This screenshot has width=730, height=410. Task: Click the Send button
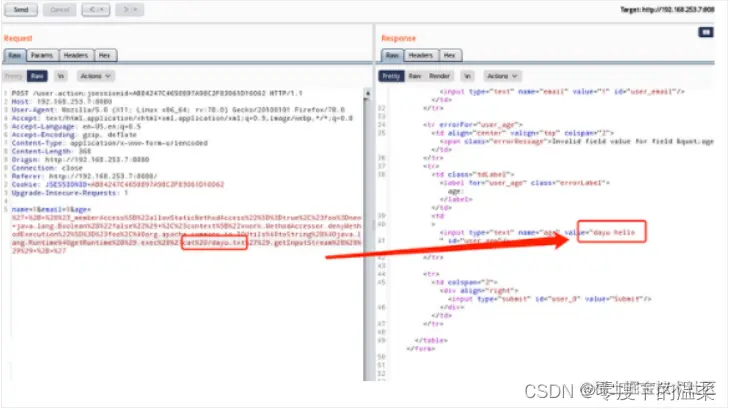[21, 10]
